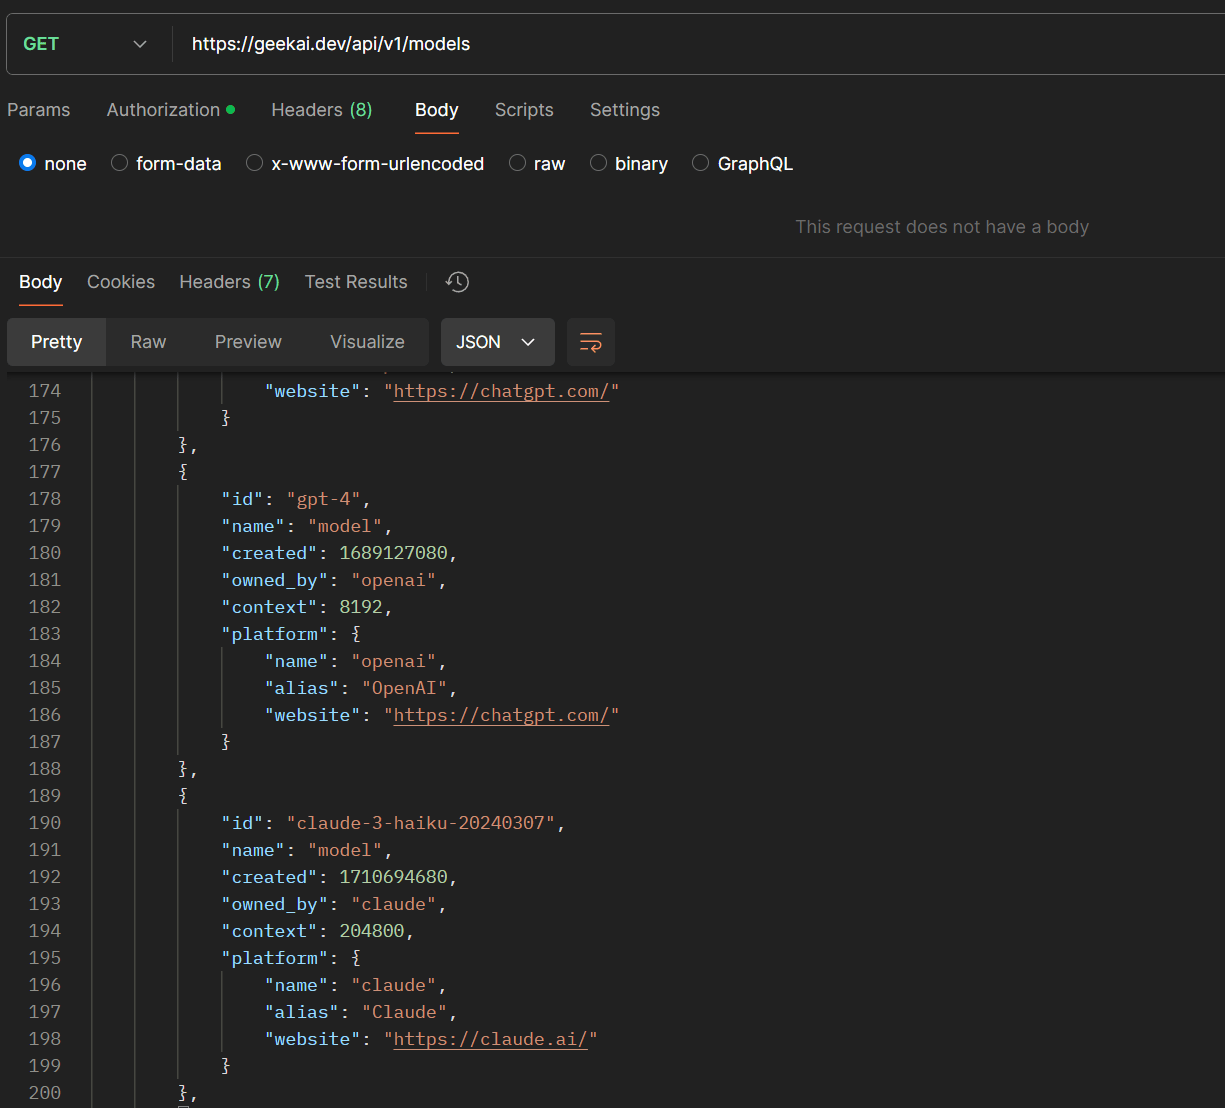Switch to Raw response view
Image resolution: width=1225 pixels, height=1108 pixels.
148,342
